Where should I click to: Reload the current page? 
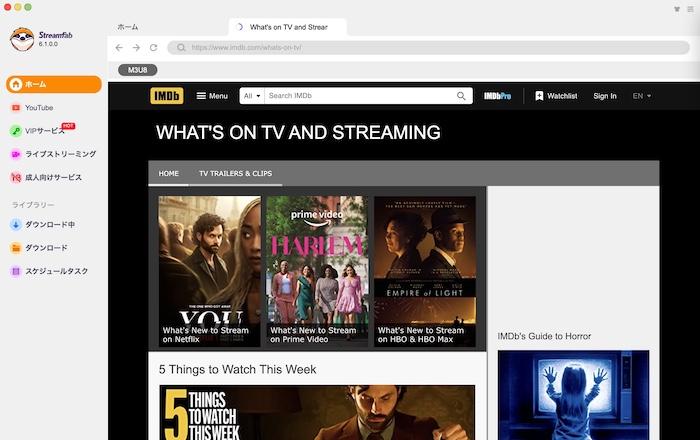153,47
